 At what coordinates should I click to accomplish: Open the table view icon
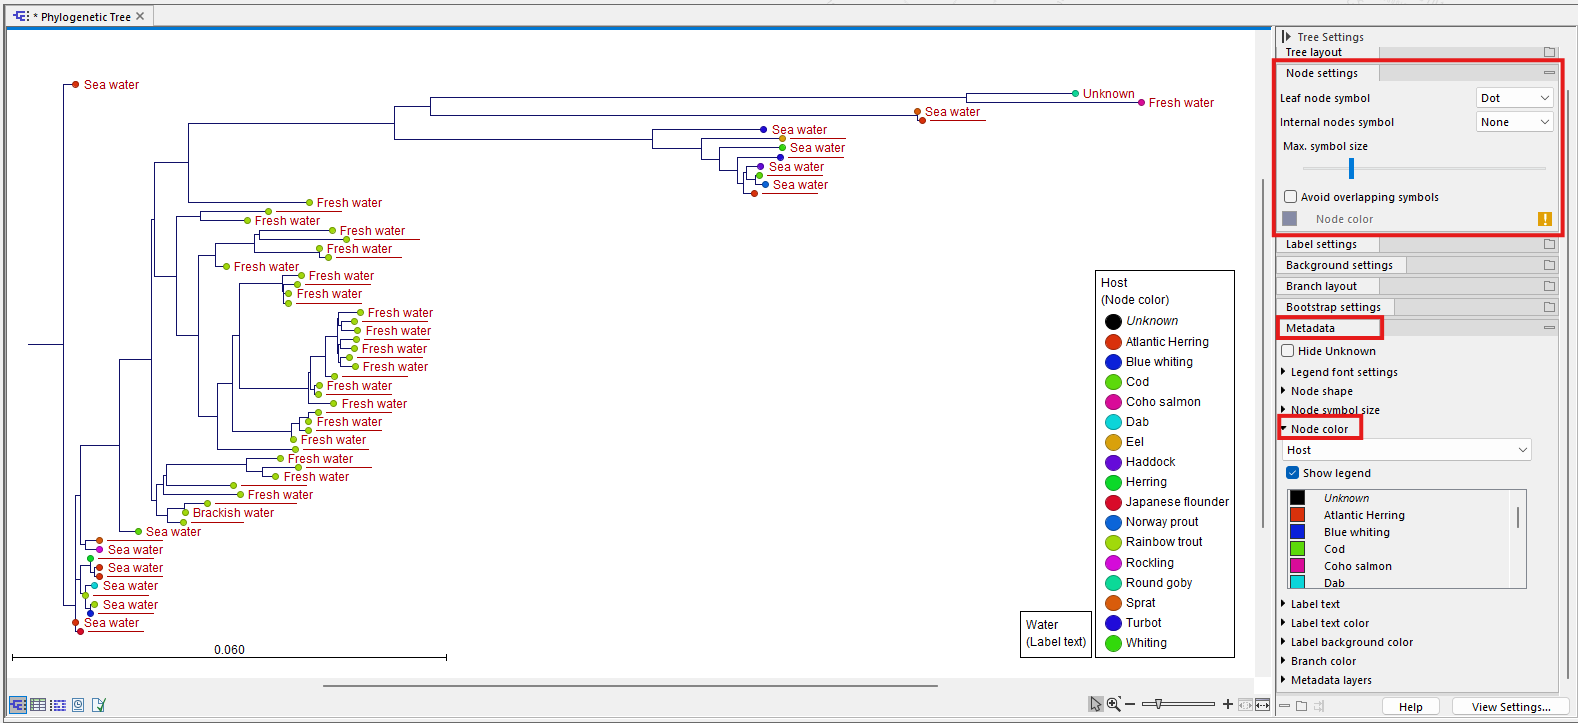pos(38,705)
